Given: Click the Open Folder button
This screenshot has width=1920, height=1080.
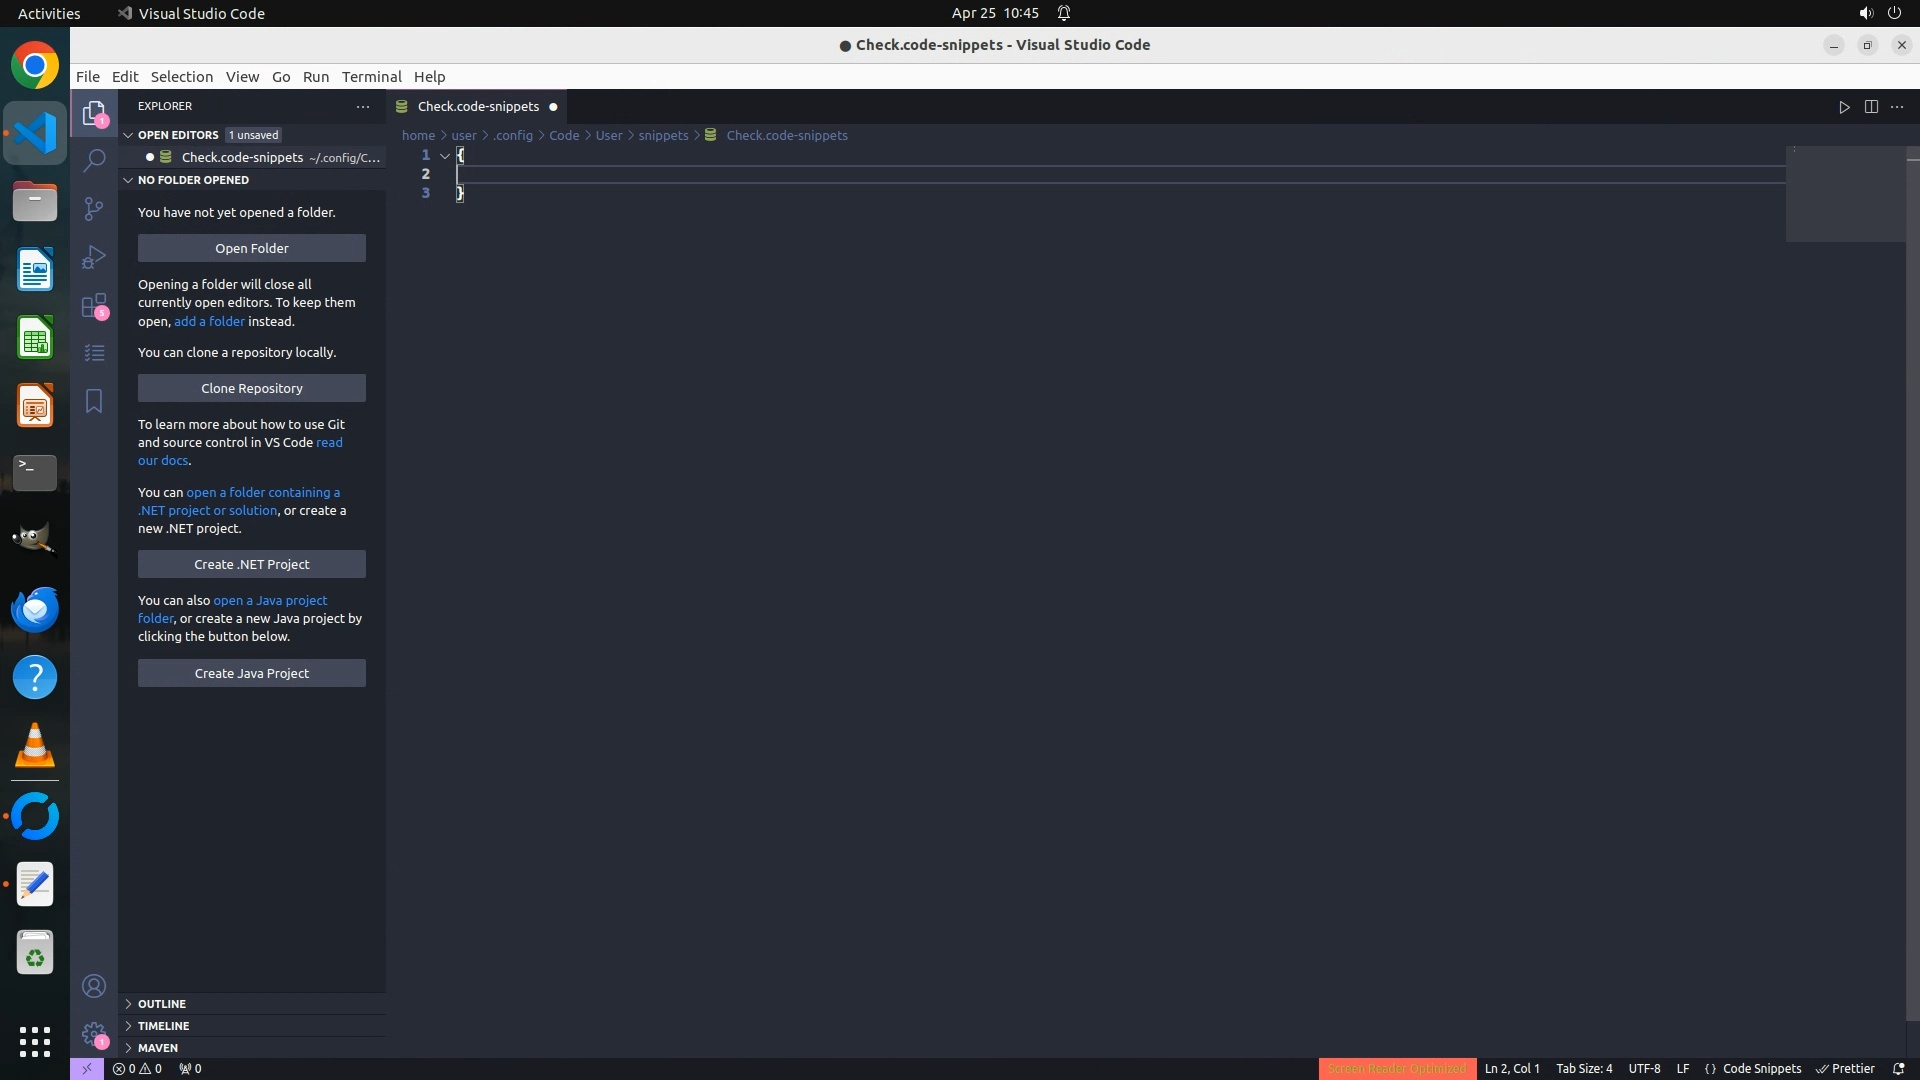Looking at the screenshot, I should tap(252, 248).
